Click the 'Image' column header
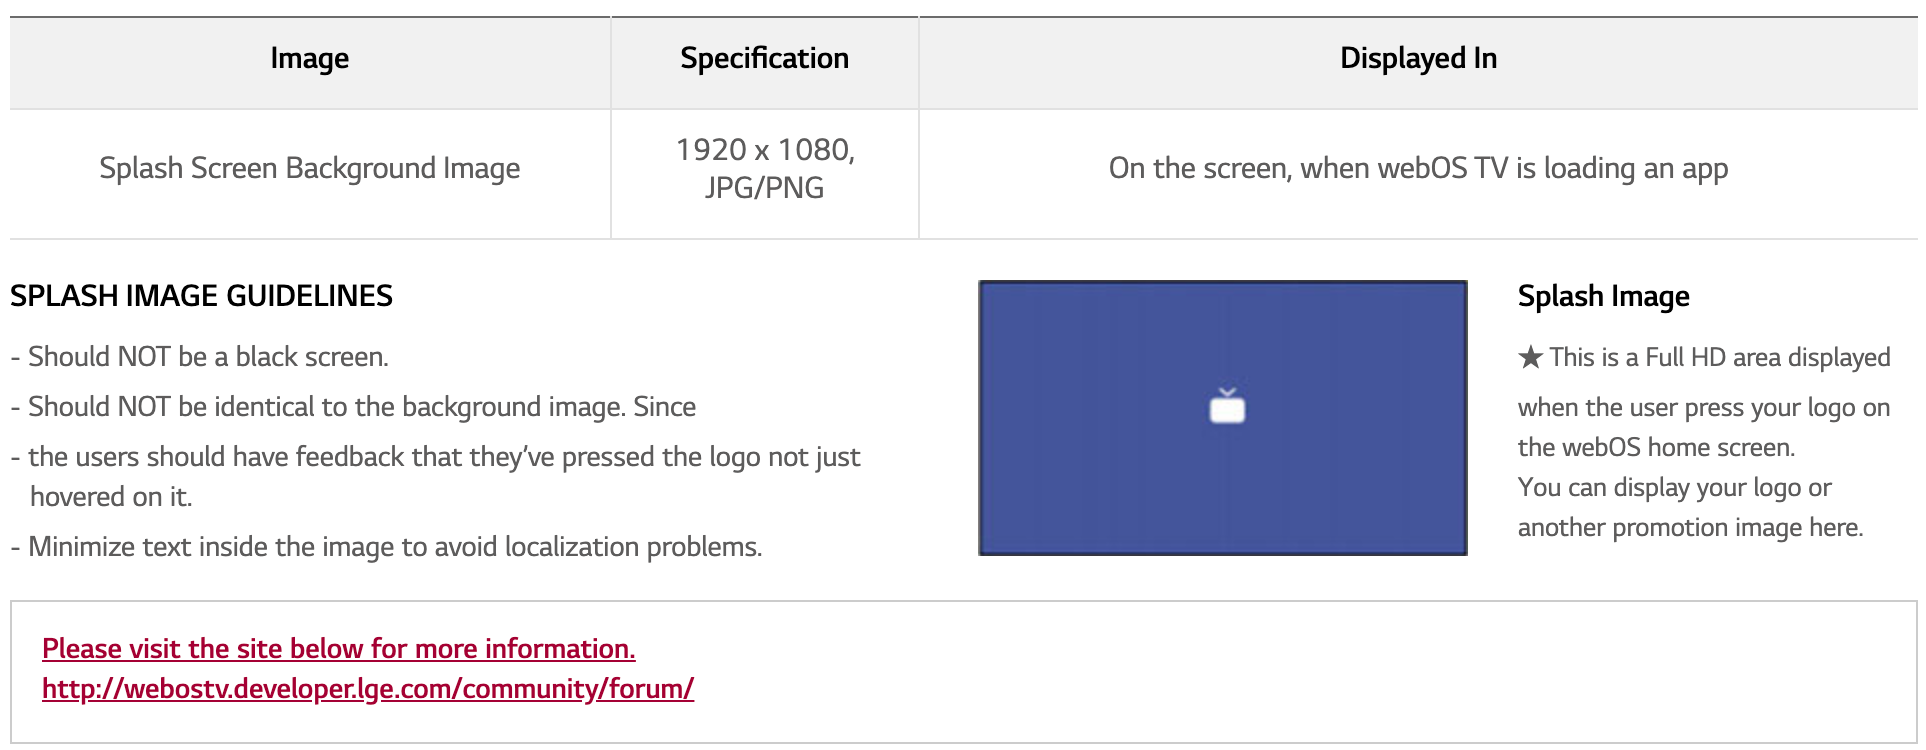Image resolution: width=1926 pixels, height=750 pixels. (x=309, y=59)
